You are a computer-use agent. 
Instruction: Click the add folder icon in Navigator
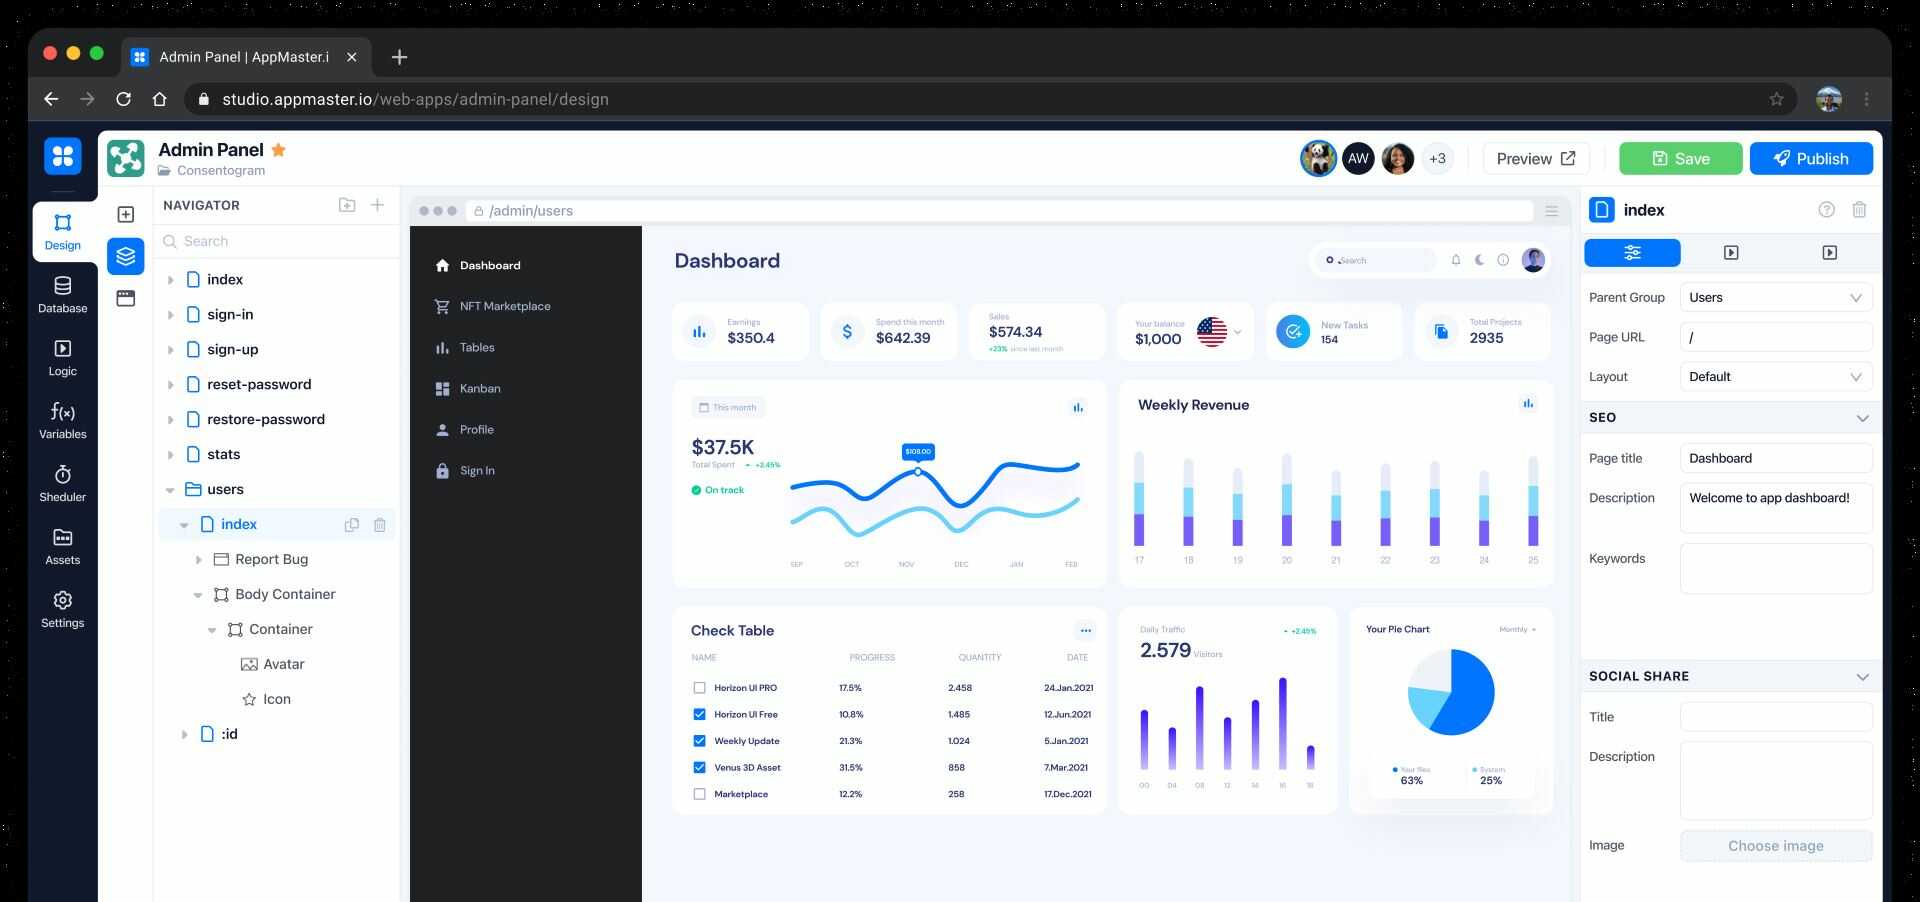347,205
